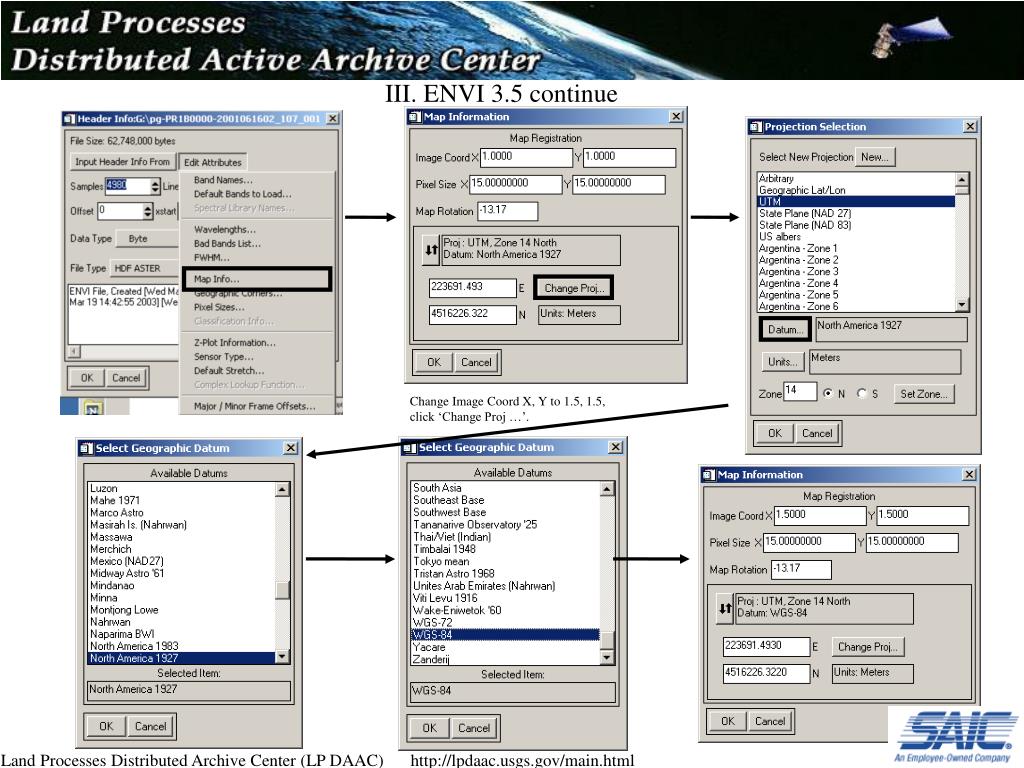Choose Band Names... from Edit Attributes menu
This screenshot has width=1024, height=768.
[x=223, y=180]
